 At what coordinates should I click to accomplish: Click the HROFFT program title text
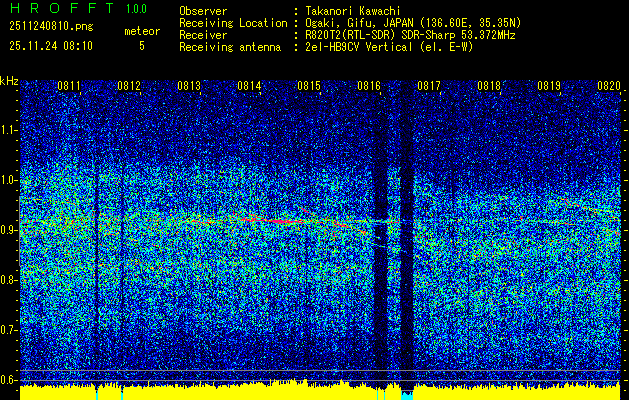[62, 8]
